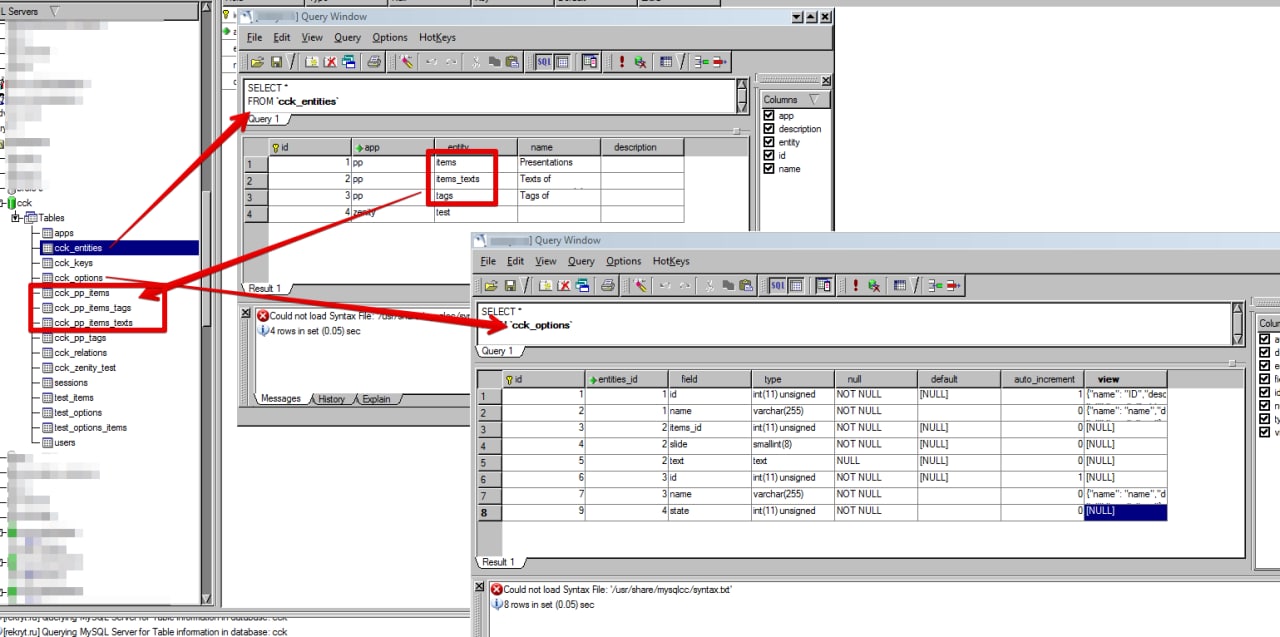Click key icon in id column header of cck_options
Screen dimensions: 1280x637
509,379
